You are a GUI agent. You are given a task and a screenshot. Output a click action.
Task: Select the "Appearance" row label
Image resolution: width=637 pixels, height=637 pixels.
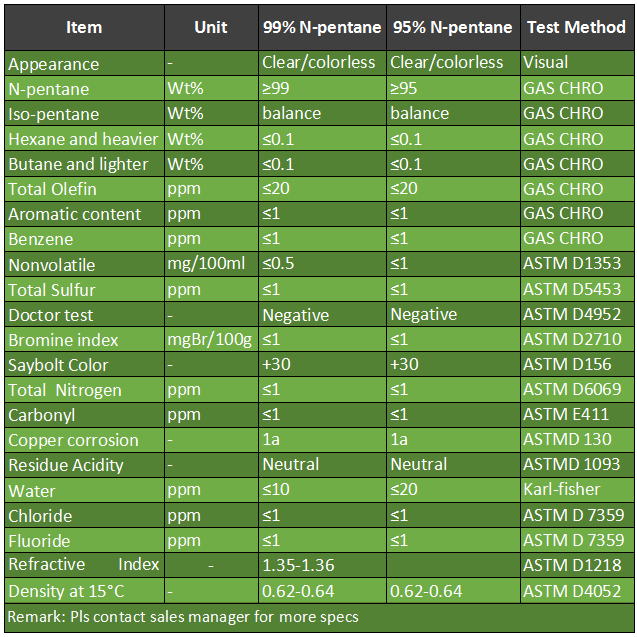pos(54,64)
